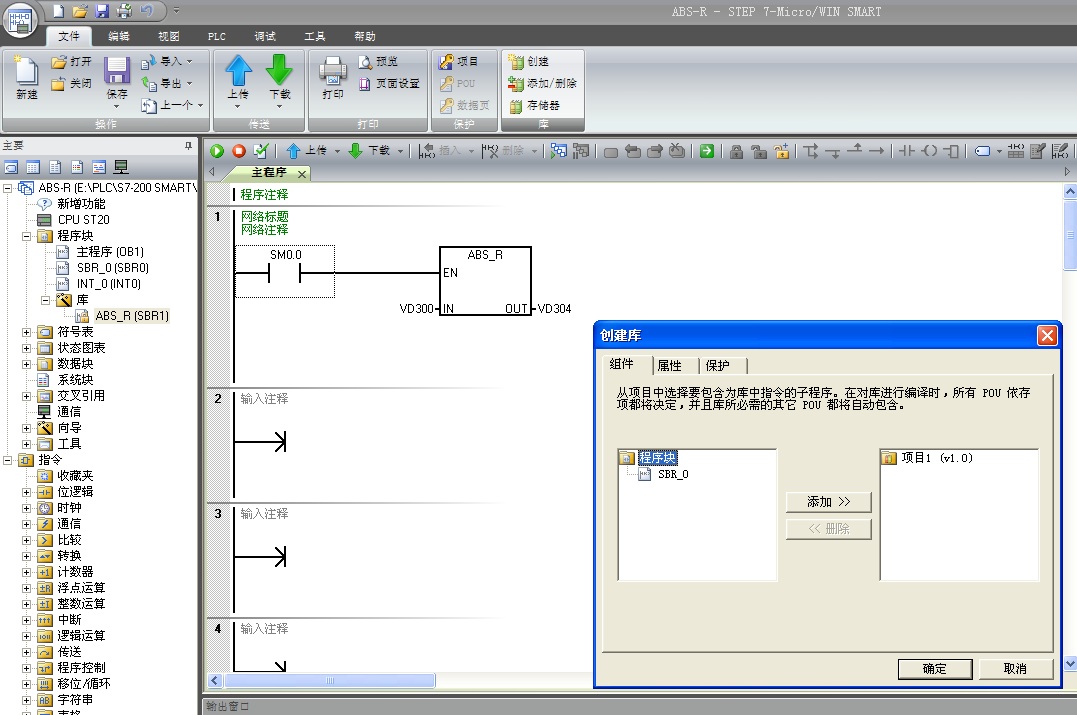Open Print Preview (预览)

click(x=378, y=61)
